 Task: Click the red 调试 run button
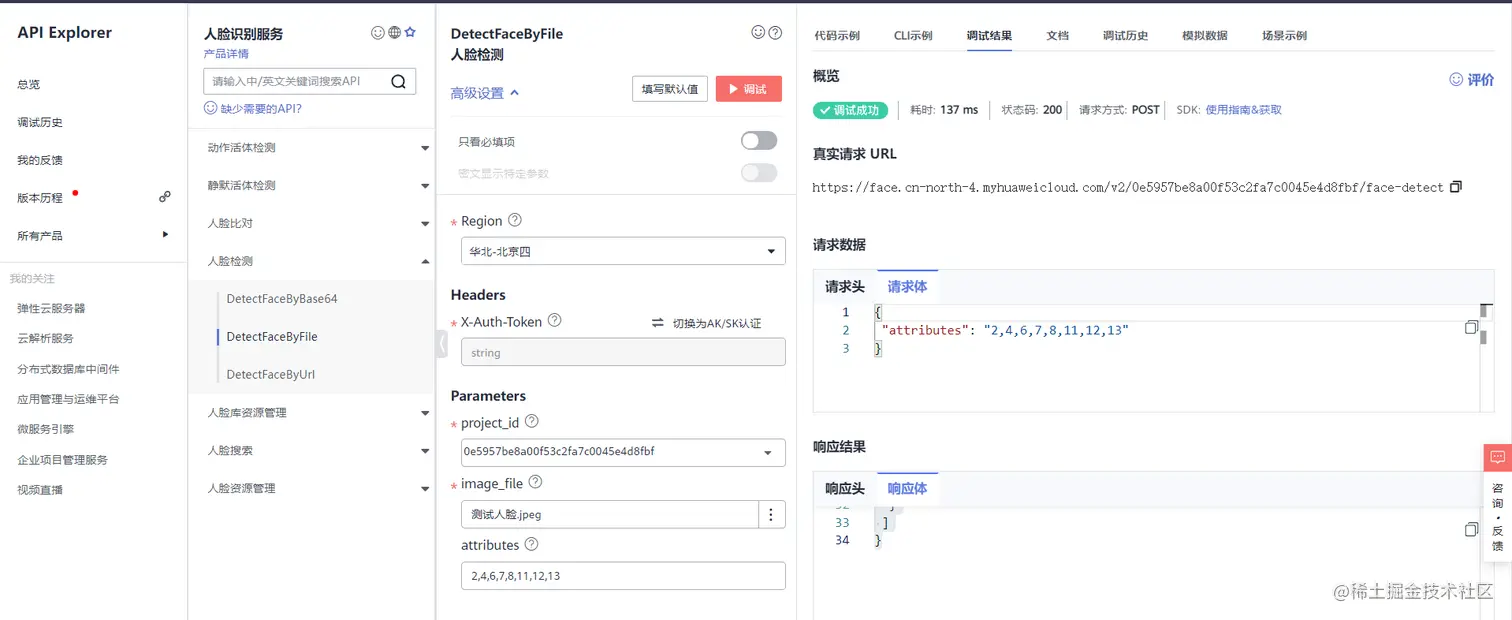[x=749, y=89]
